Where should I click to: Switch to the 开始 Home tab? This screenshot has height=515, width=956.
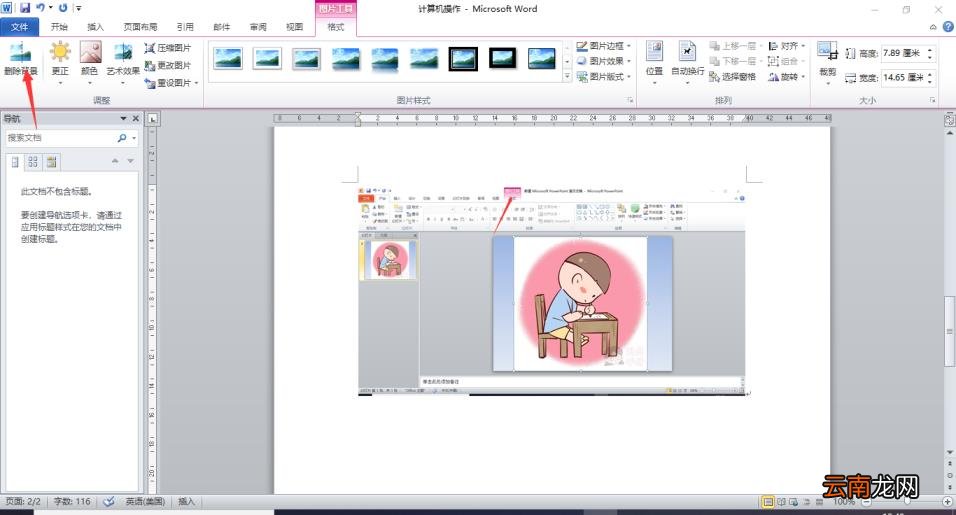click(x=59, y=27)
